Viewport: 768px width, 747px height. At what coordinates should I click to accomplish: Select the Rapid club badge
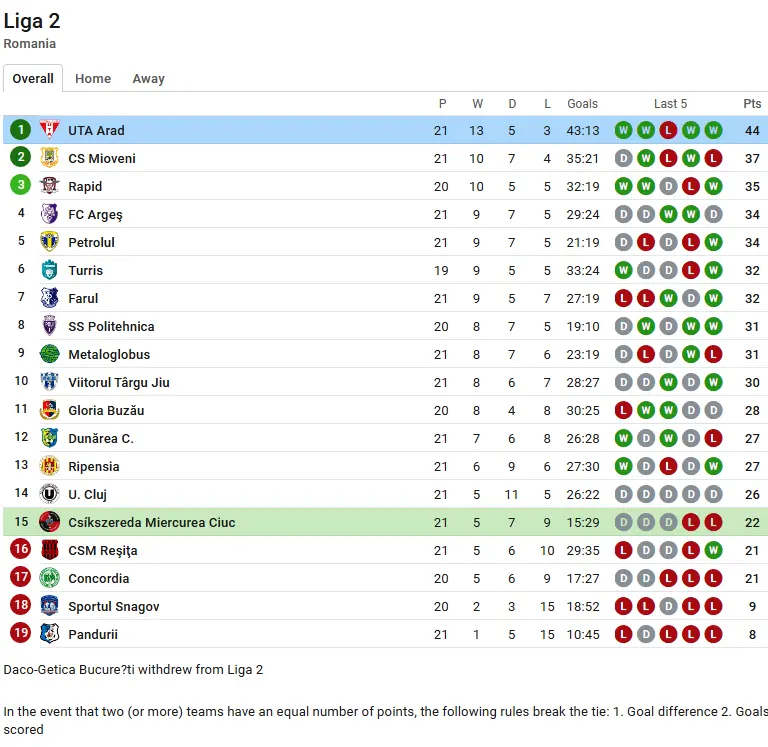[x=49, y=186]
